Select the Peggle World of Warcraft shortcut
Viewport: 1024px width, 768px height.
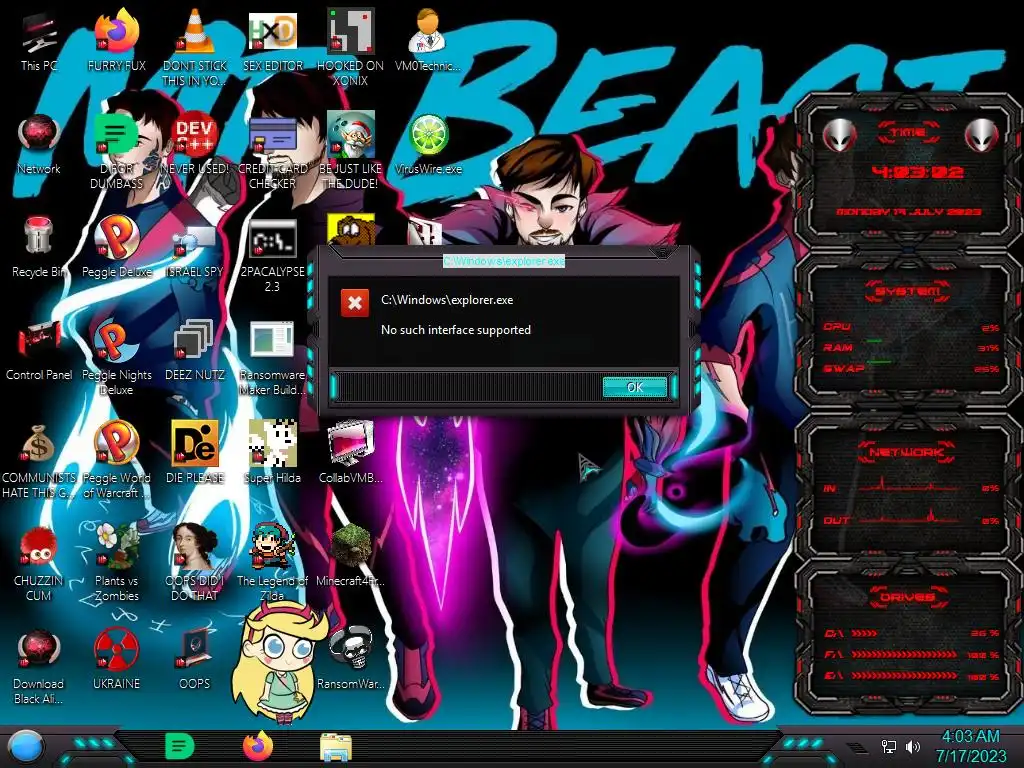(116, 461)
